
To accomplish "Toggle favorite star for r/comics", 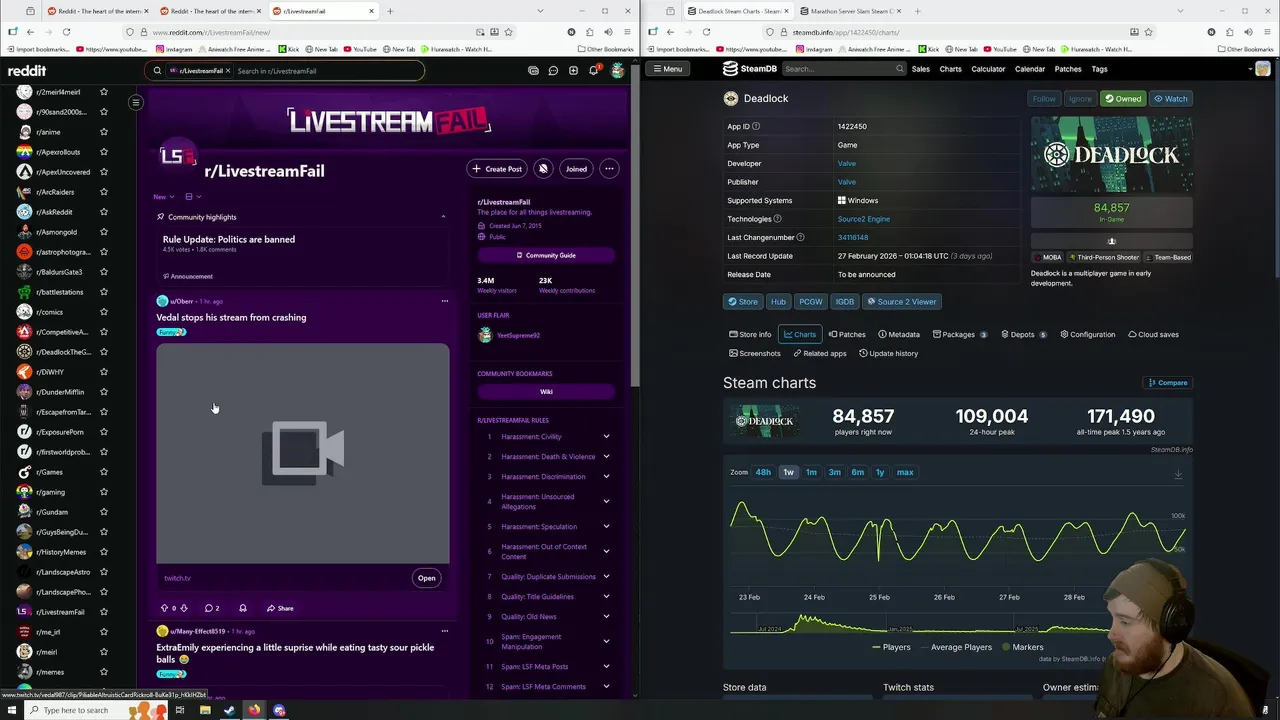I will (x=103, y=312).
